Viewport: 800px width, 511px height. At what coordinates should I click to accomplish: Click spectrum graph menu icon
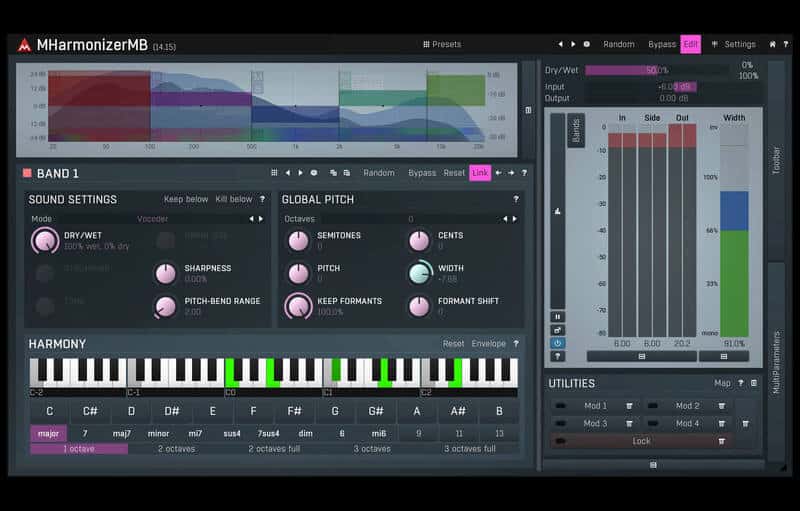528,110
